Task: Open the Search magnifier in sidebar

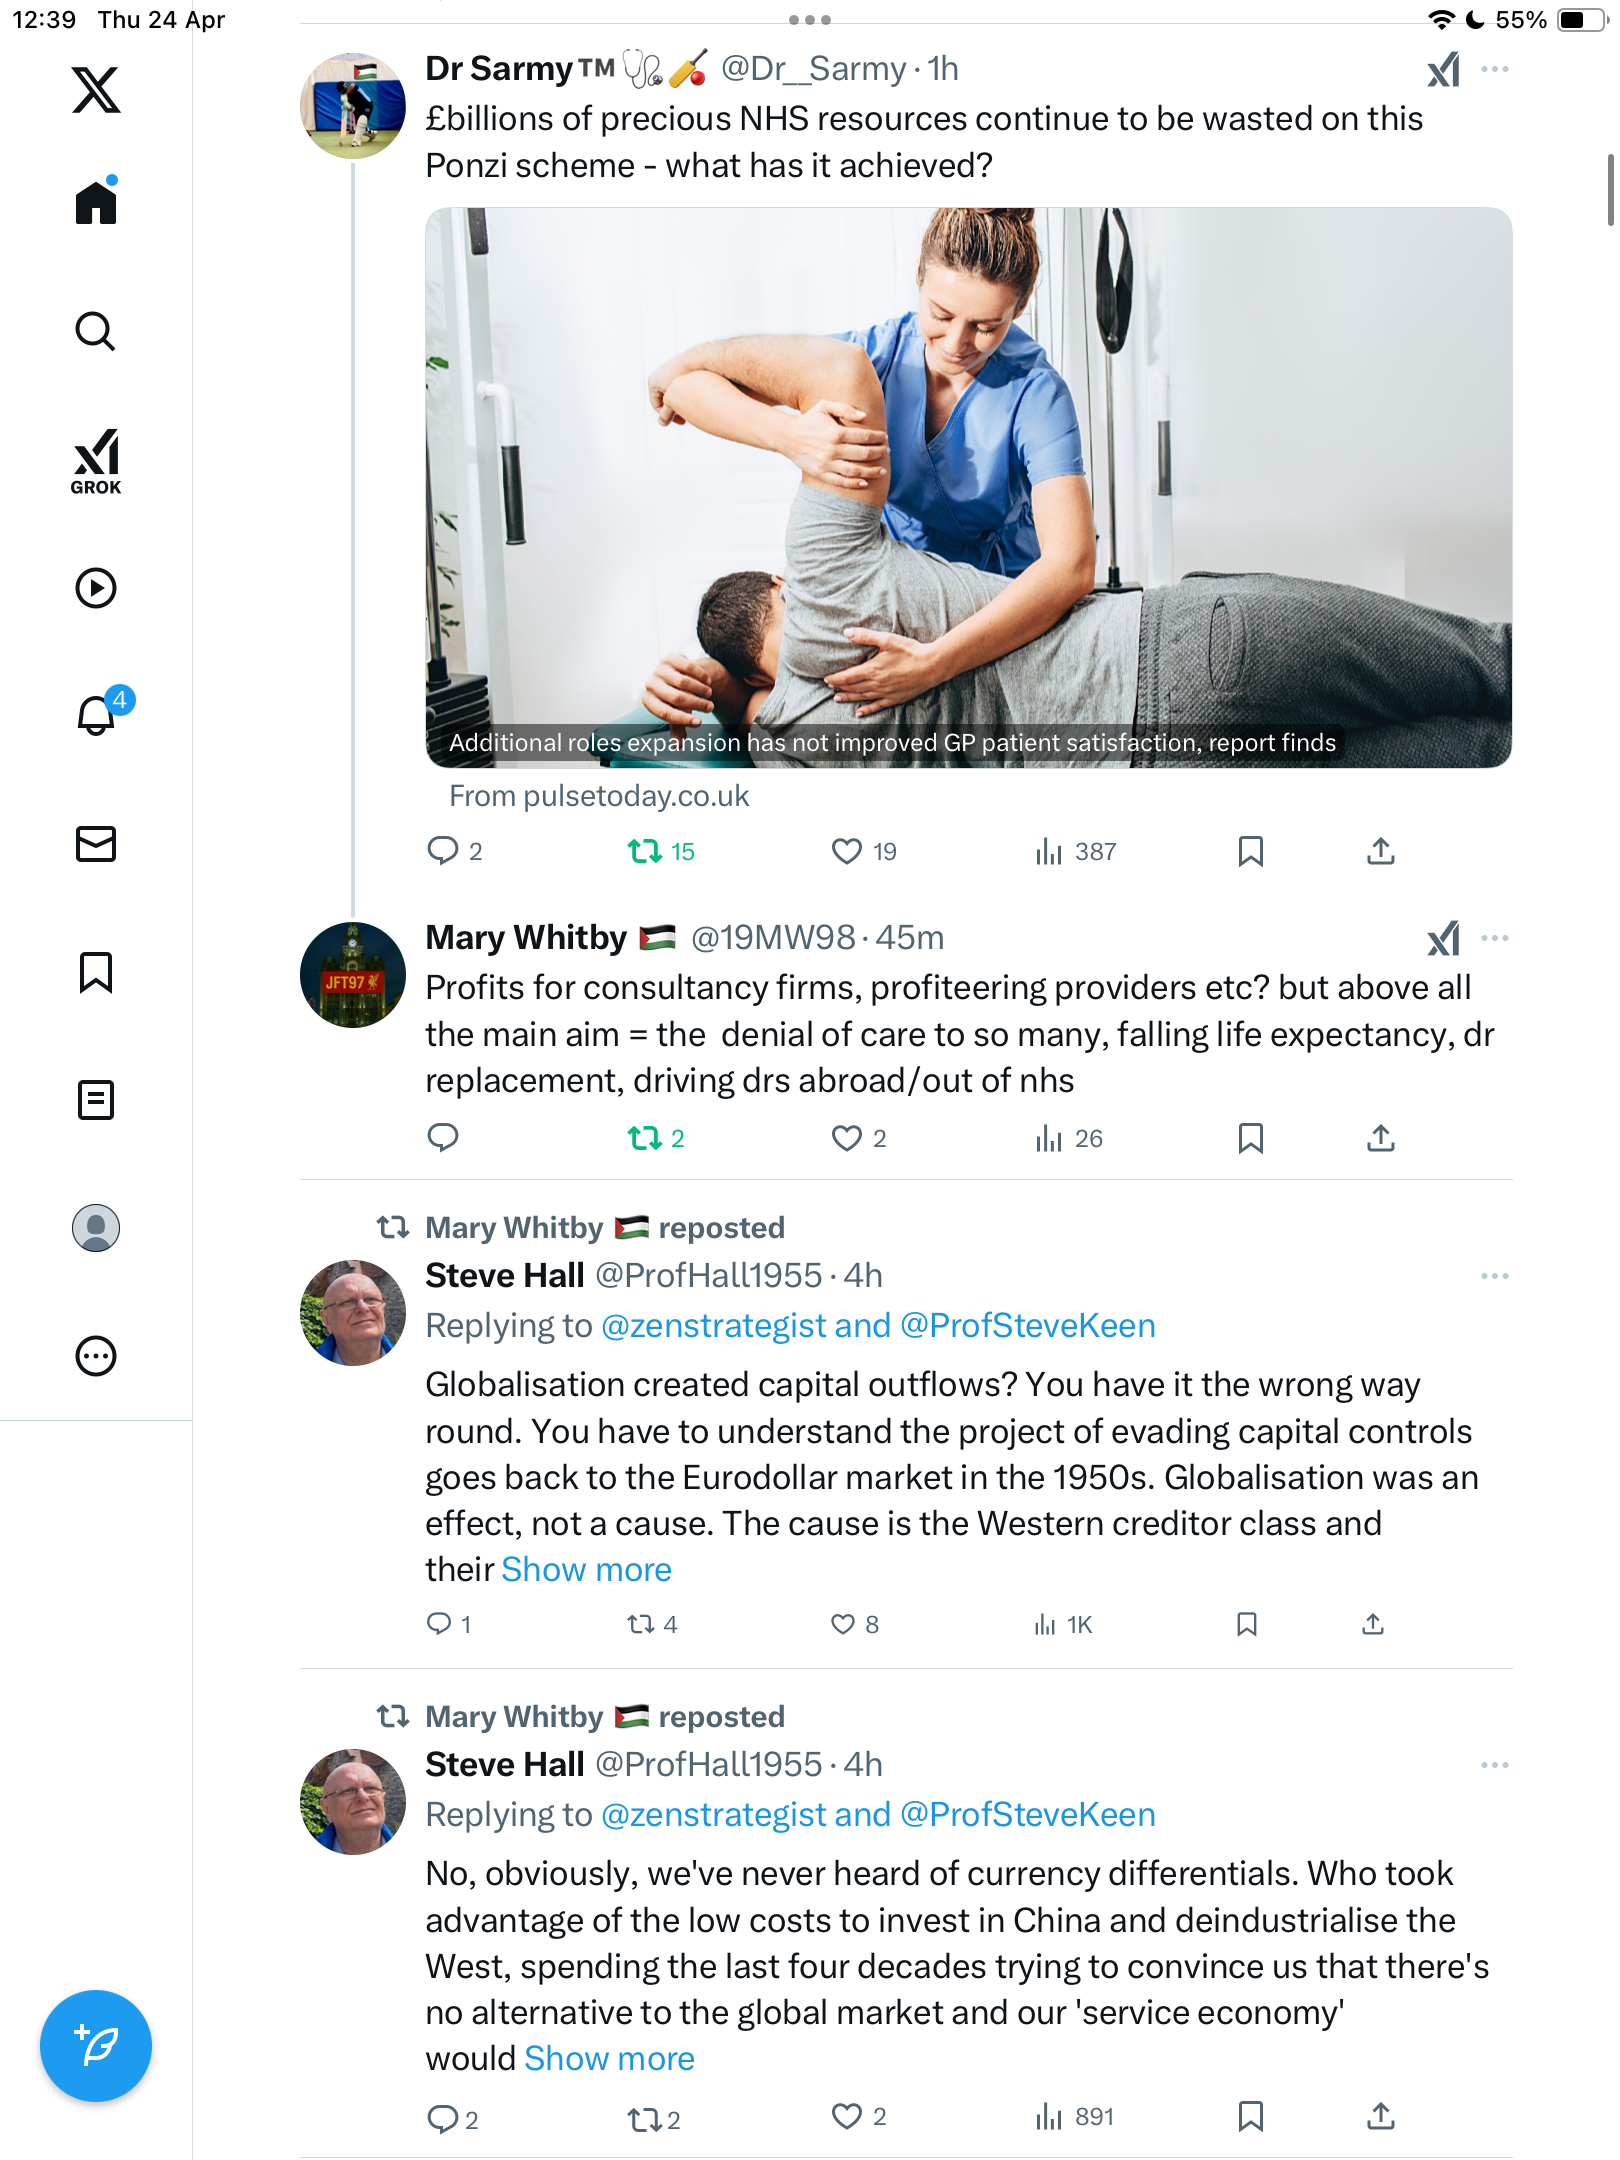Action: coord(96,331)
